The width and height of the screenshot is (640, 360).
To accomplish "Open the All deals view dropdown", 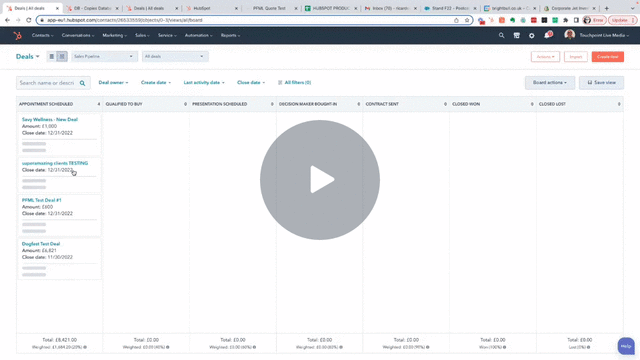I will [175, 56].
